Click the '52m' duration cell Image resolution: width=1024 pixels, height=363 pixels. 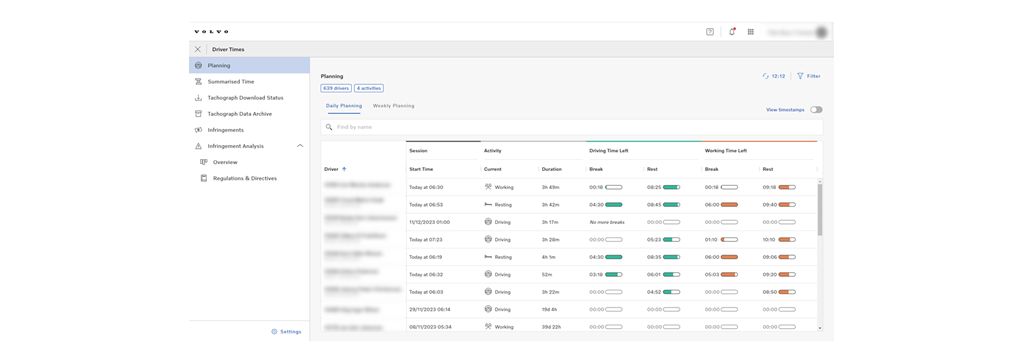546,274
